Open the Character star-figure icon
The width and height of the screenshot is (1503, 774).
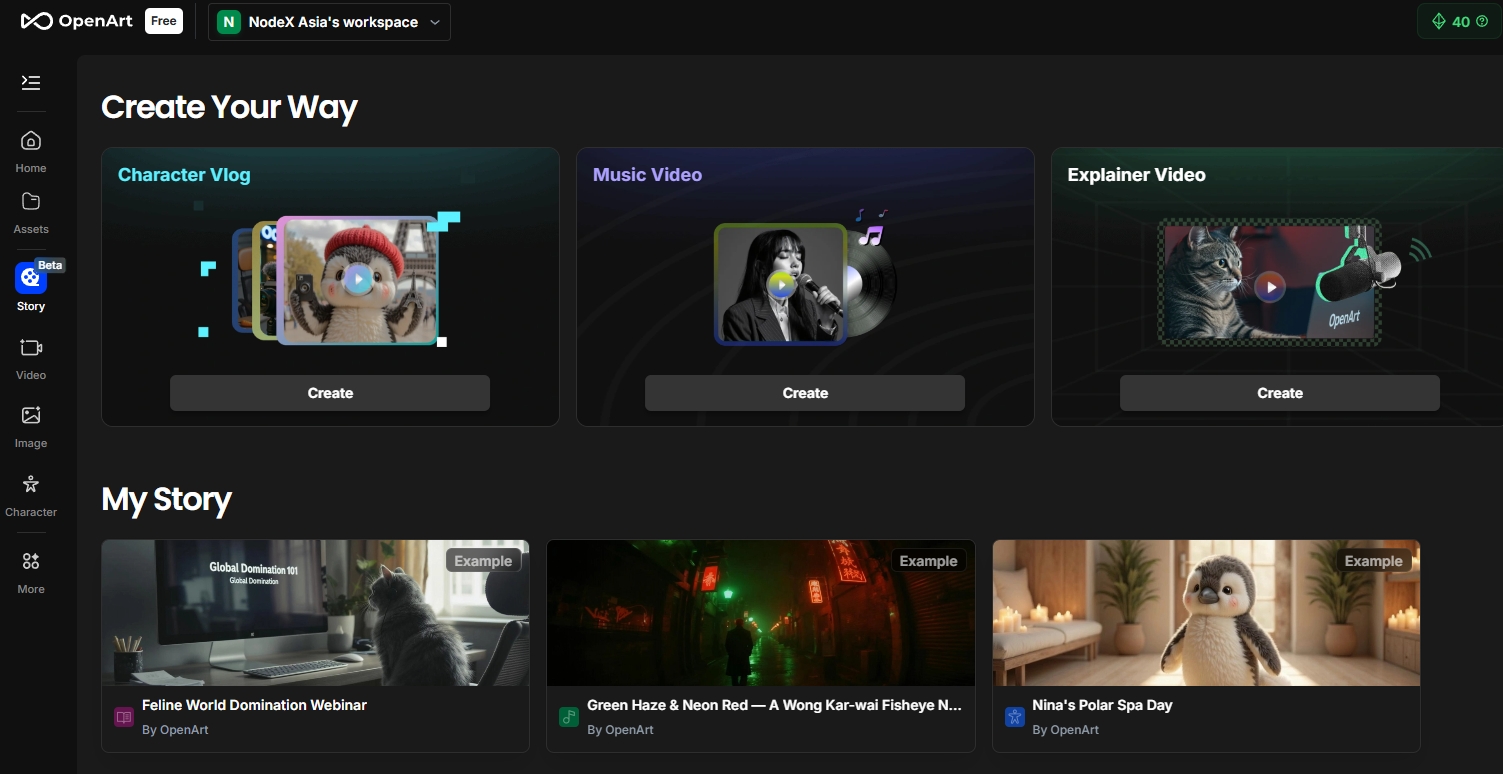coord(31,484)
